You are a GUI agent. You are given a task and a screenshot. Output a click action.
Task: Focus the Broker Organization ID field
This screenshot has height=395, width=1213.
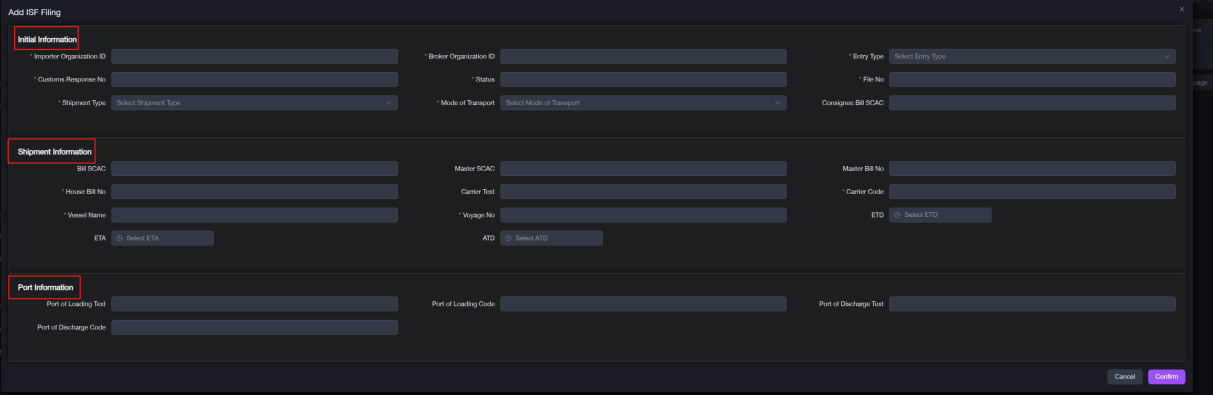coord(643,56)
